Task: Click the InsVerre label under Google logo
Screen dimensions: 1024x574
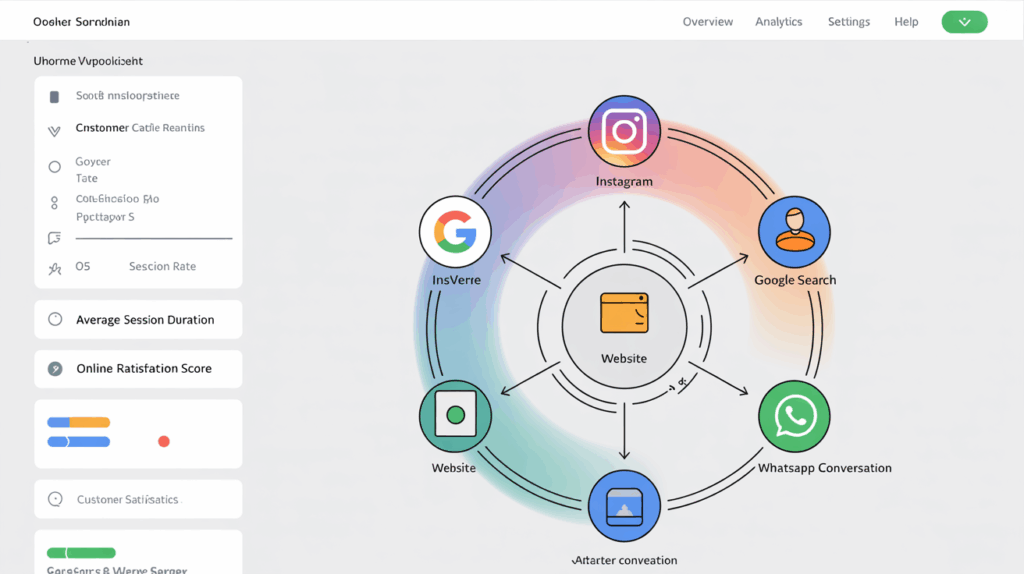Action: click(x=456, y=279)
